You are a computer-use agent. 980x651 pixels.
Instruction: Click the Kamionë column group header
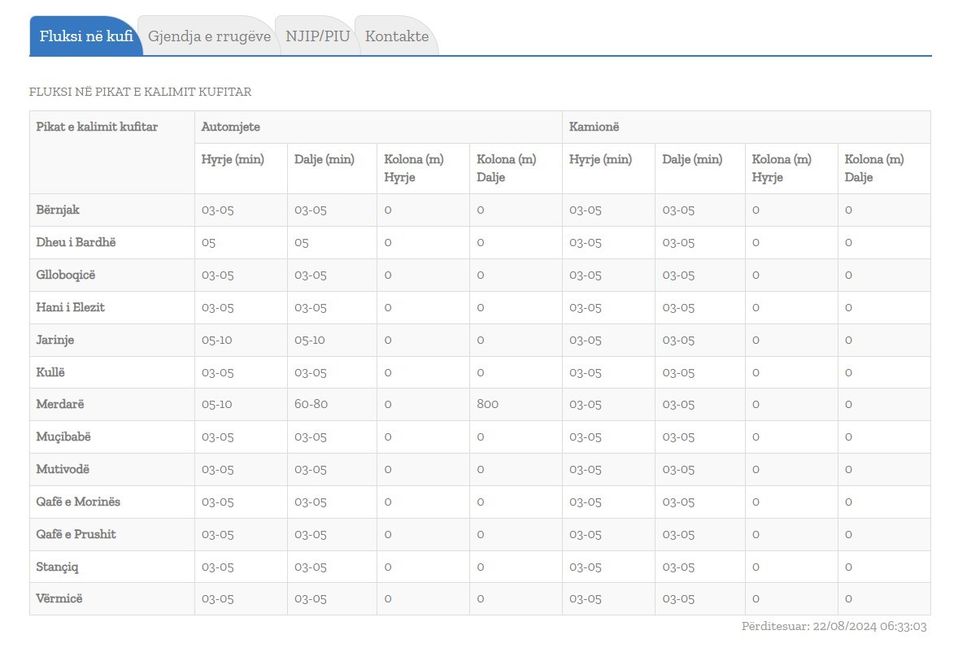[594, 127]
